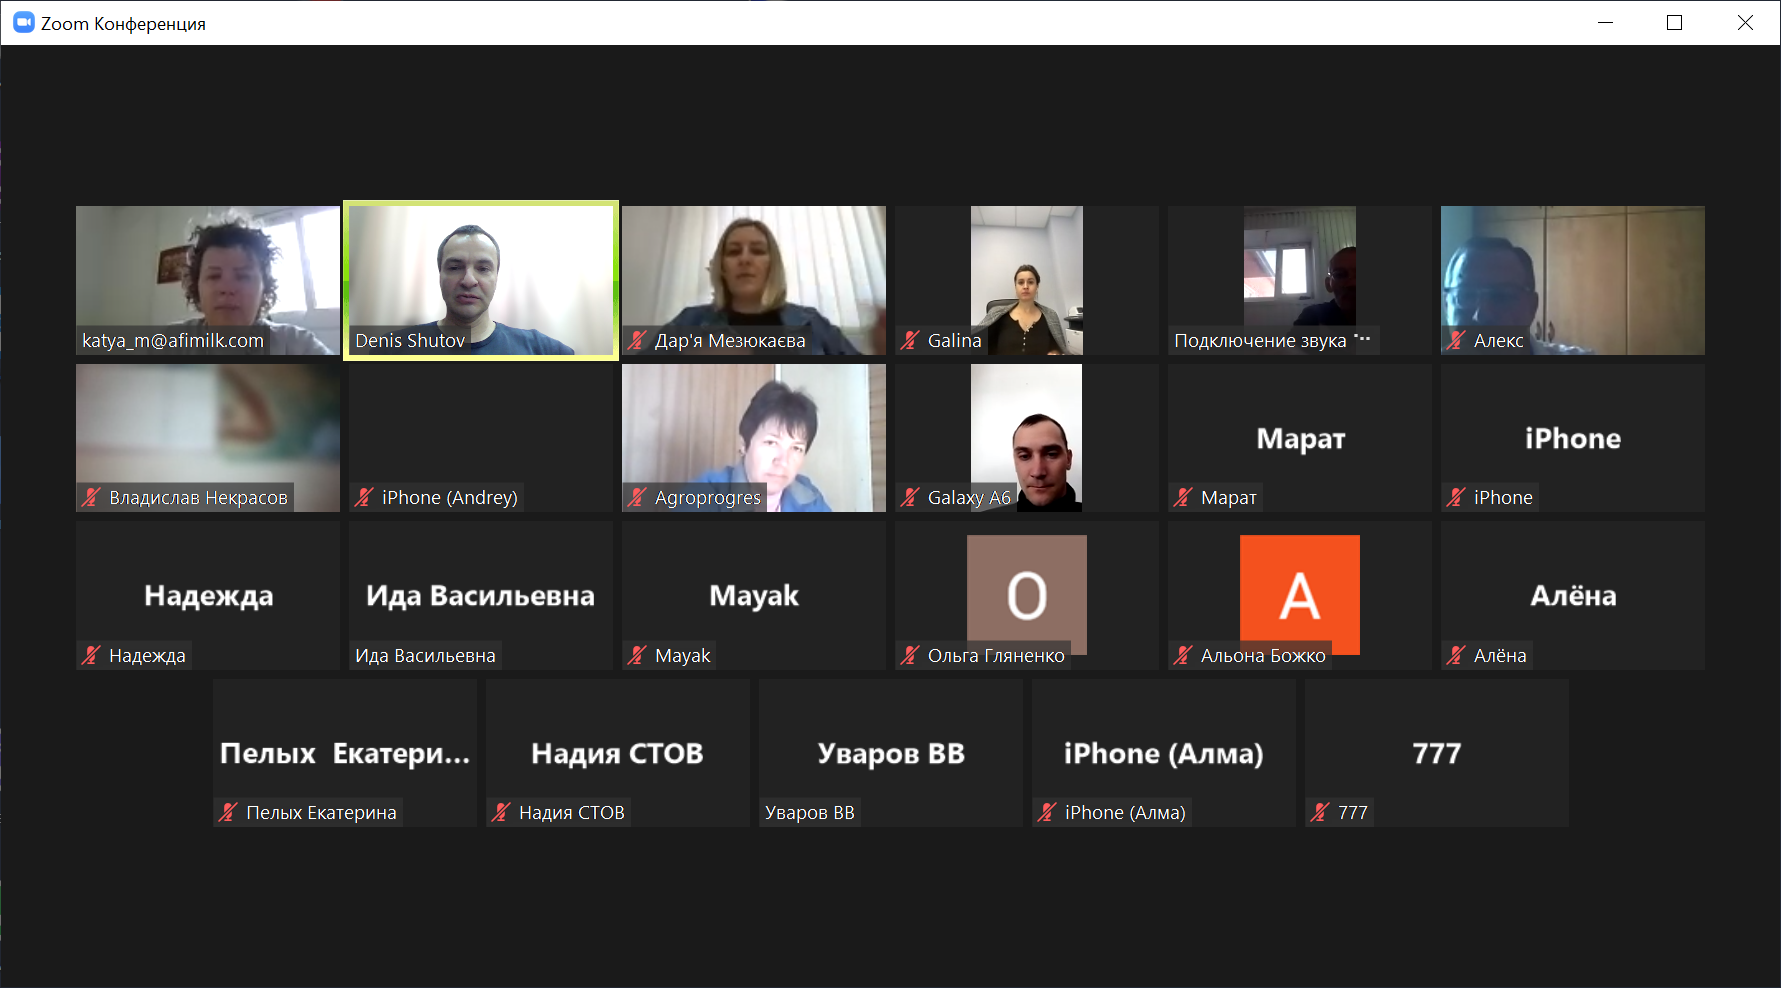The image size is (1781, 988).
Task: Click the muted microphone icon next to Galina
Action: click(x=909, y=341)
